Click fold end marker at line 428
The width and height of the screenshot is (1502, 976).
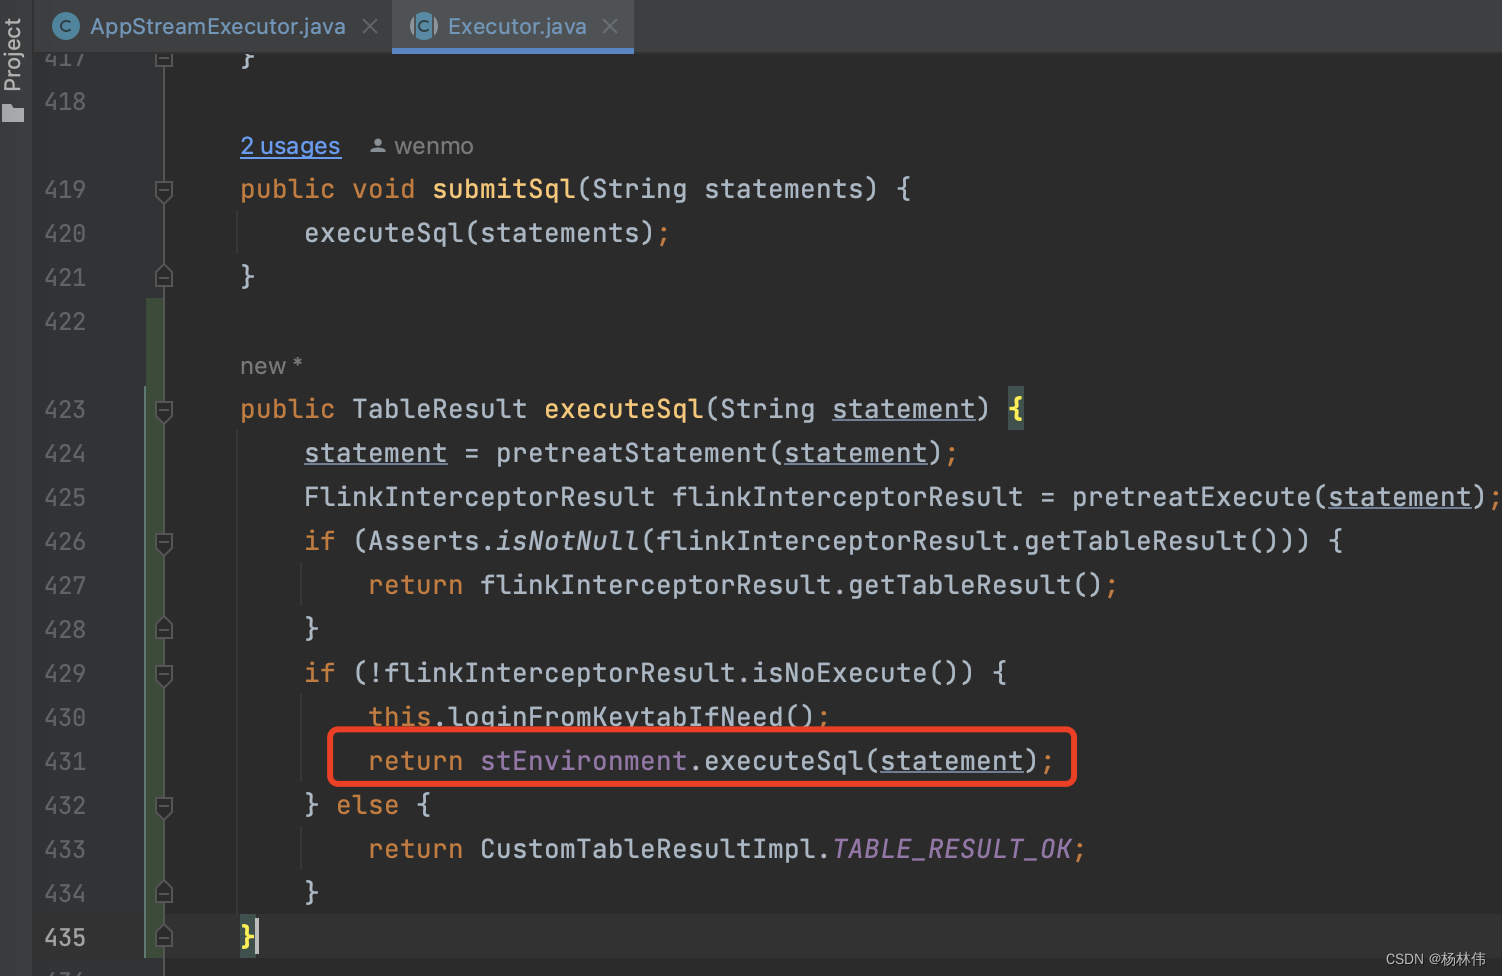(164, 629)
